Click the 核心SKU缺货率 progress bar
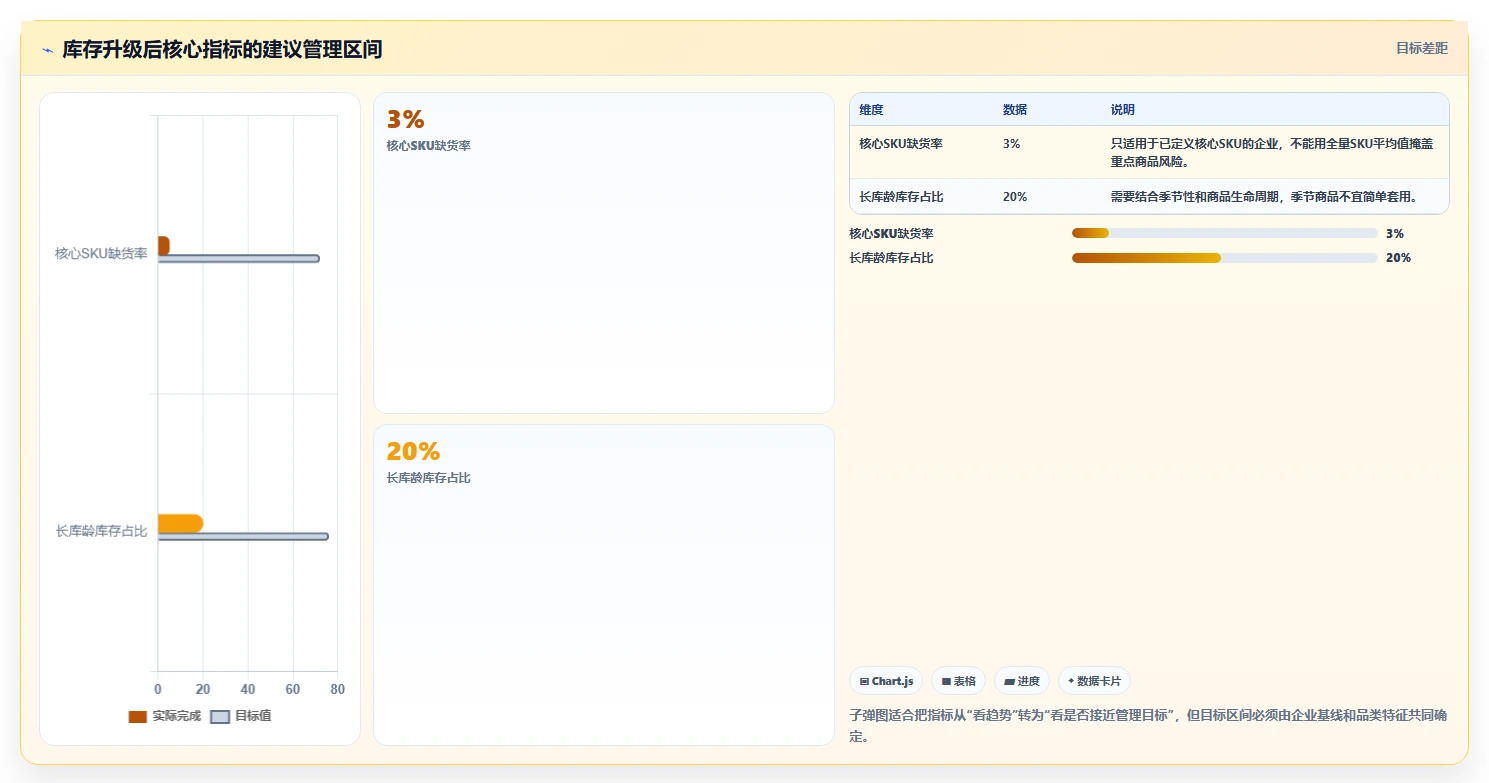This screenshot has height=783, width=1489. pyautogui.click(x=1224, y=233)
